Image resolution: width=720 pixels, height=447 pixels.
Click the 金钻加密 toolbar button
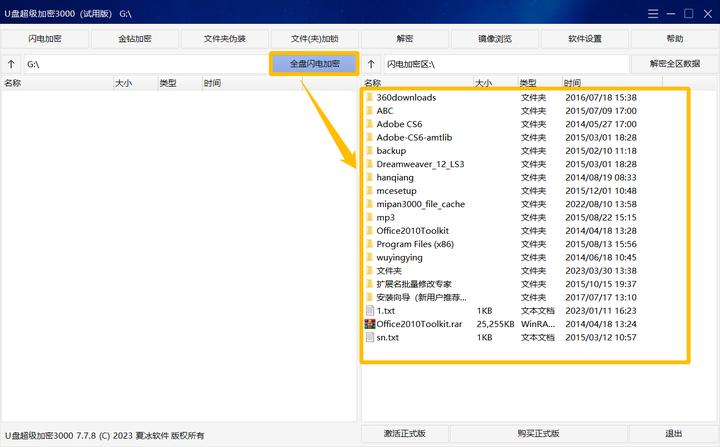click(135, 39)
